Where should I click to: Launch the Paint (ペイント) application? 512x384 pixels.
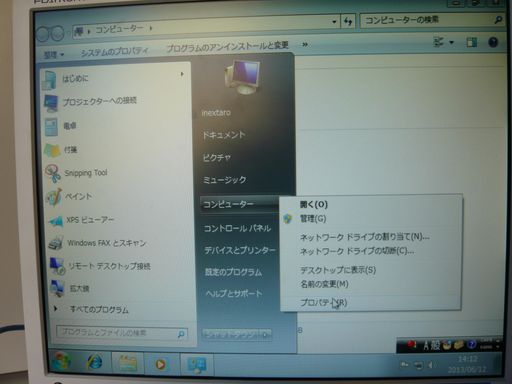pos(69,197)
